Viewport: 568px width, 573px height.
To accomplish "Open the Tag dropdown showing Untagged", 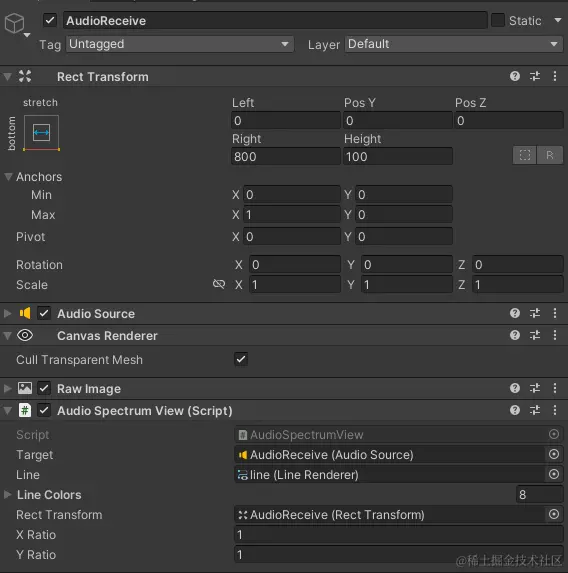I will tap(180, 44).
